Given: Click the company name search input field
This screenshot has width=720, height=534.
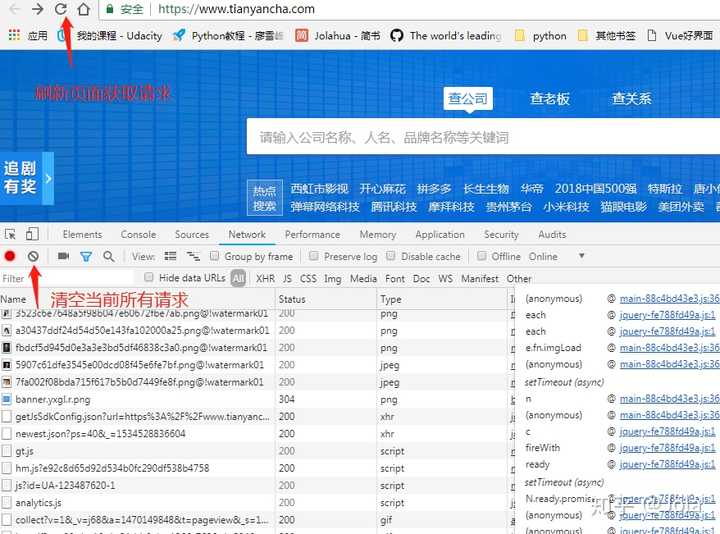Looking at the screenshot, I should click(x=483, y=137).
